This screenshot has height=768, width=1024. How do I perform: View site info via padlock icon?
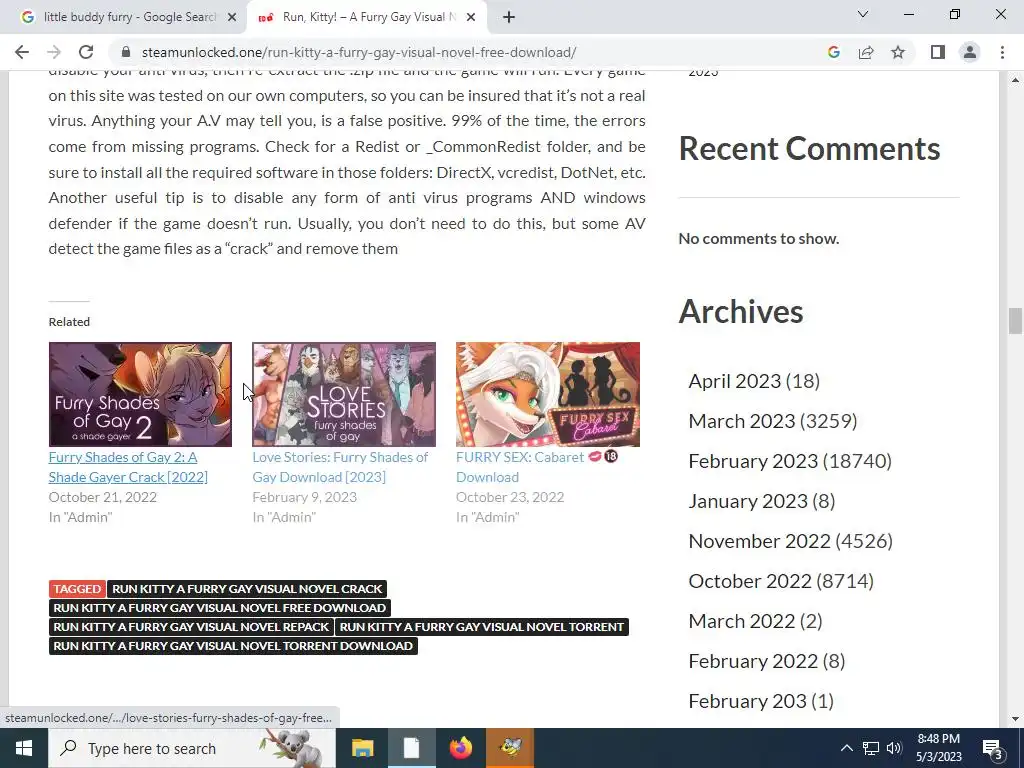coord(126,52)
